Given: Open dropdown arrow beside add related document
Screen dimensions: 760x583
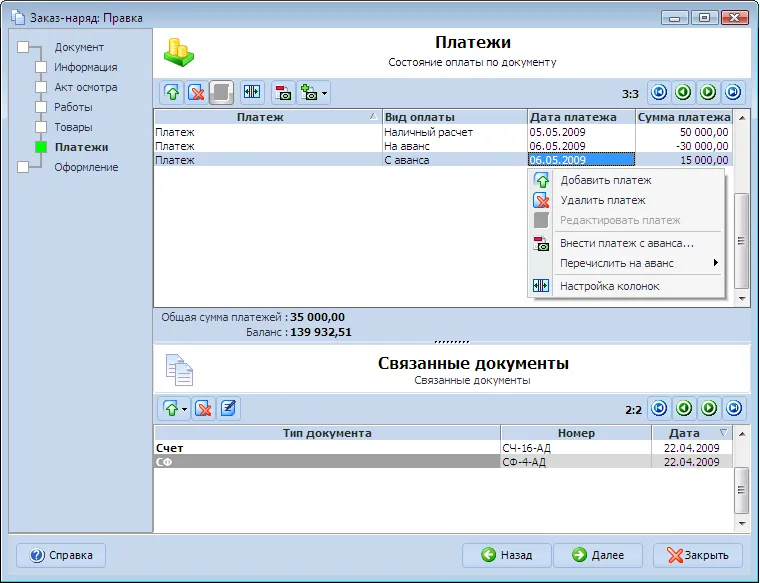Looking at the screenshot, I should click(x=185, y=410).
